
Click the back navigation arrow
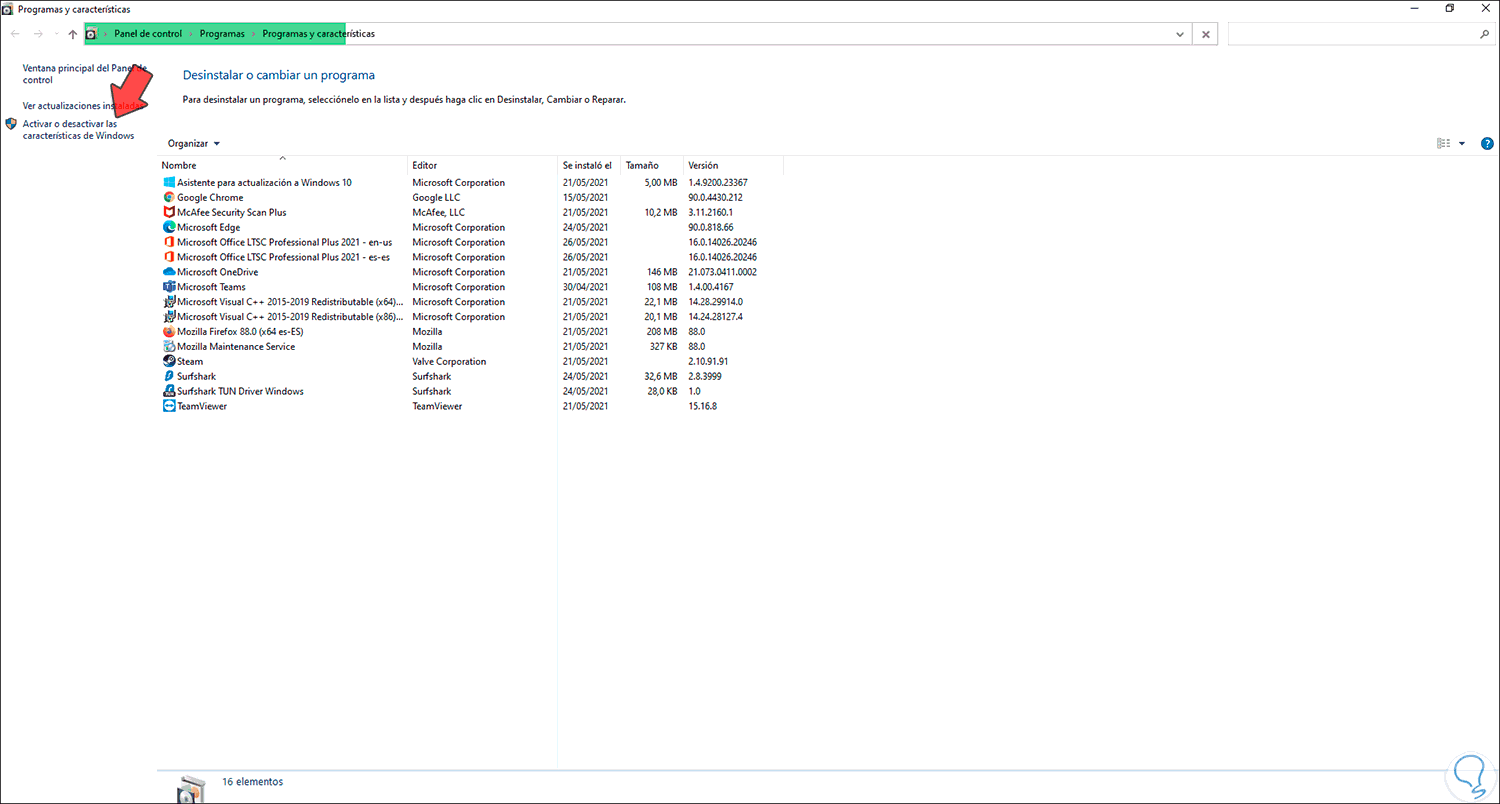click(14, 34)
